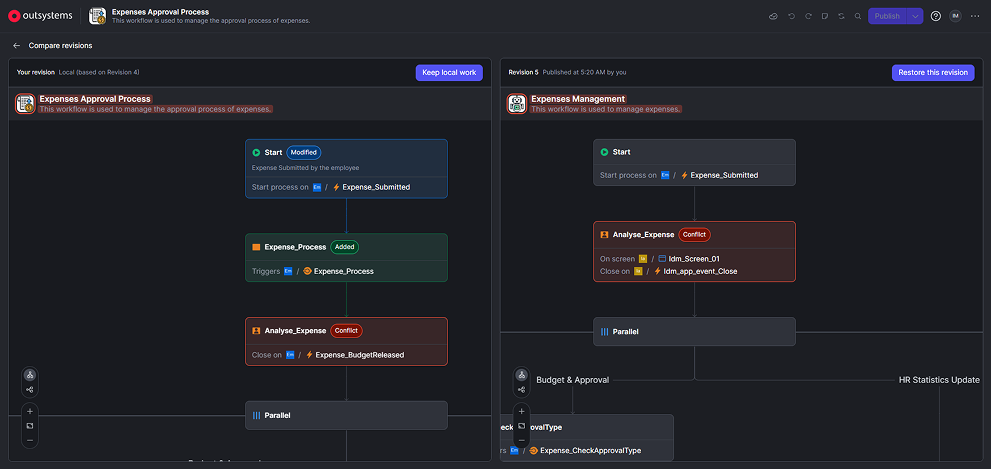The image size is (991, 469).
Task: Click the Publish button
Action: tap(887, 16)
